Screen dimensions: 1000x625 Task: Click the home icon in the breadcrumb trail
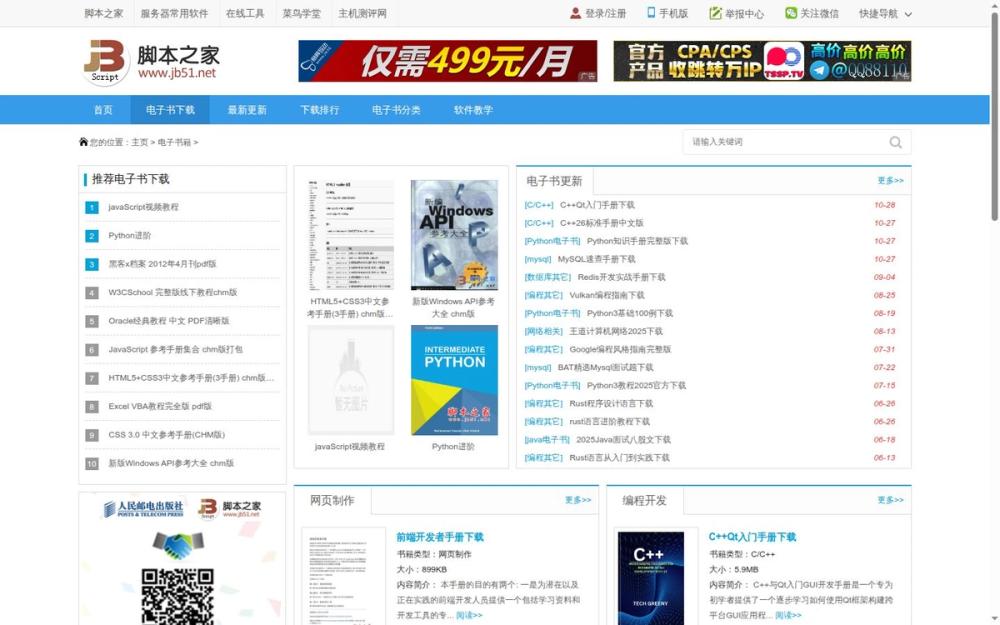click(82, 142)
